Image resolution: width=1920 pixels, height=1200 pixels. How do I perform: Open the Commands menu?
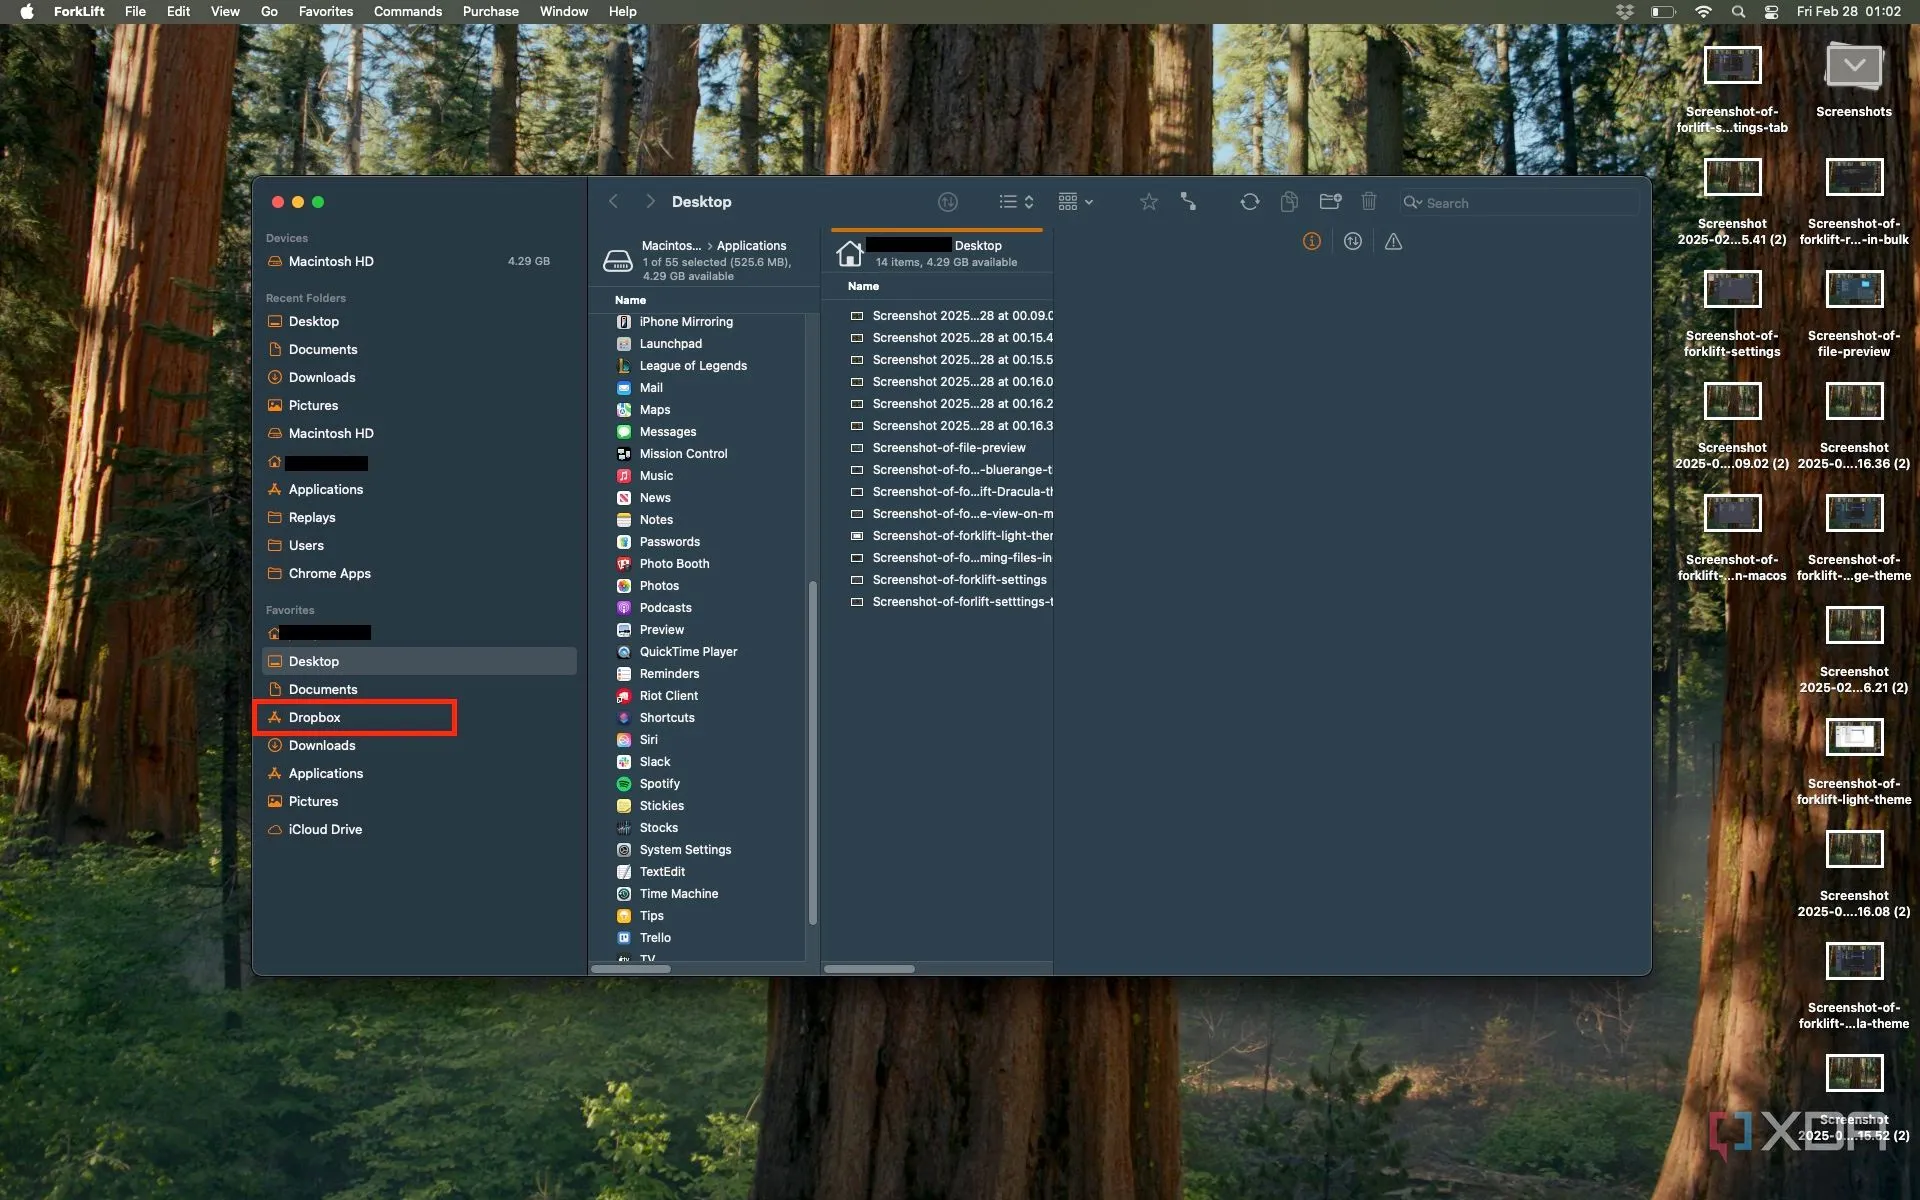(x=407, y=11)
